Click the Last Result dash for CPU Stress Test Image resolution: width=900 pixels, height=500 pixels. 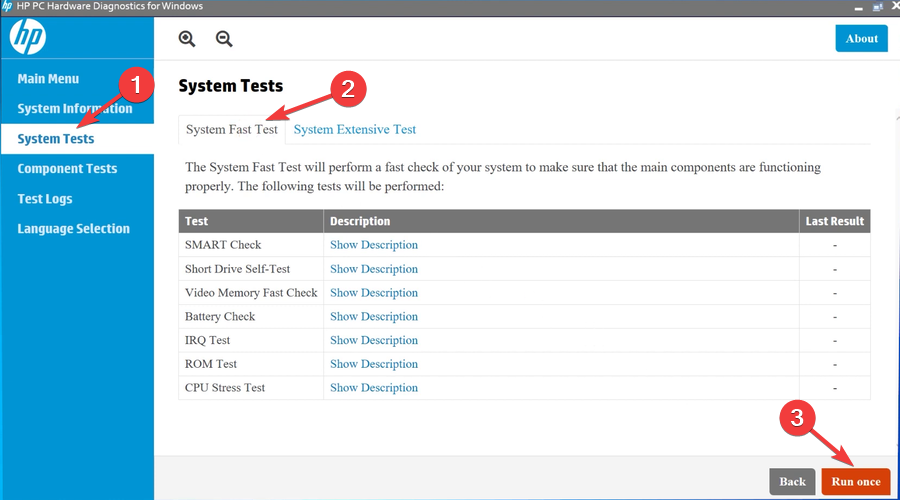[835, 389]
